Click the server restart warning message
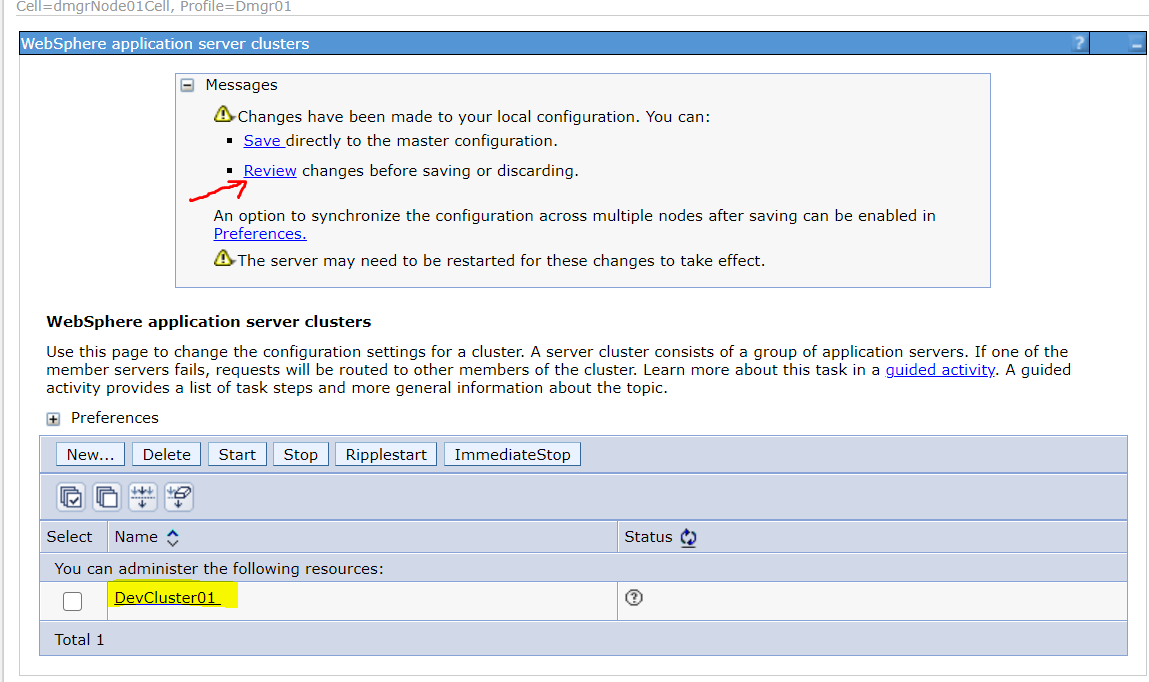The height and width of the screenshot is (682, 1149). click(500, 261)
